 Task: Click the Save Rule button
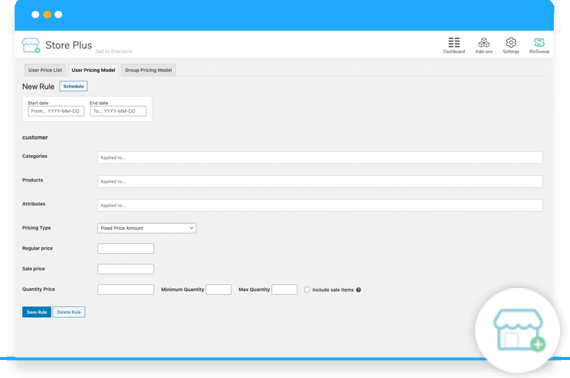(x=36, y=312)
